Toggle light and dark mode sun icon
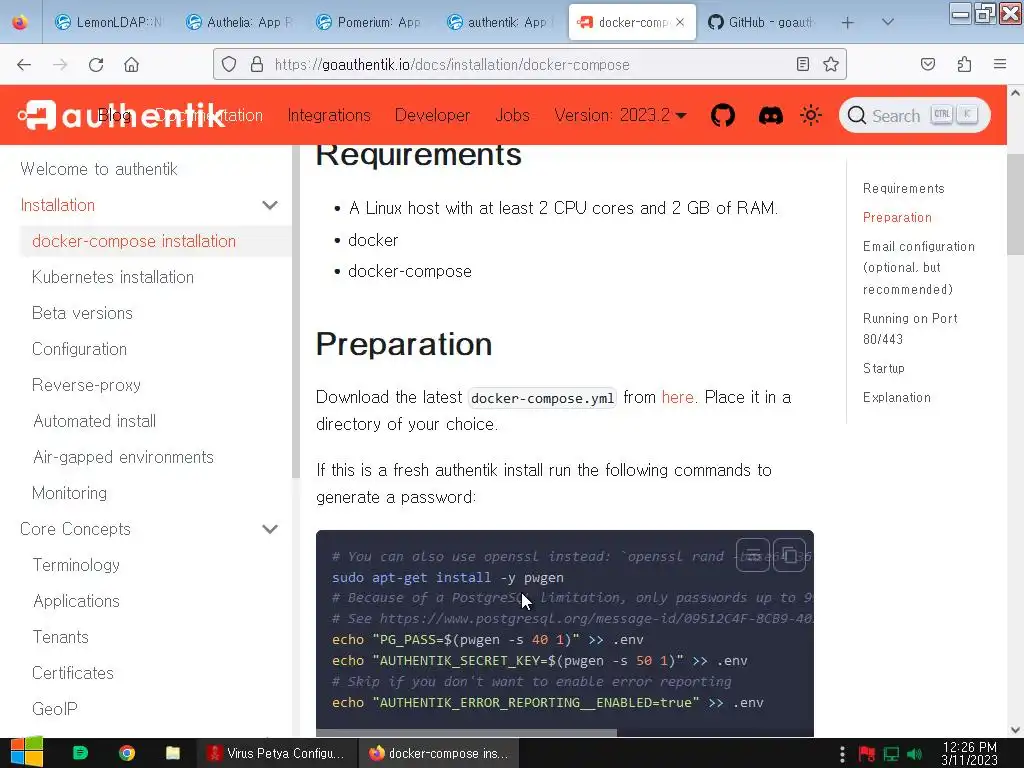 coord(811,116)
